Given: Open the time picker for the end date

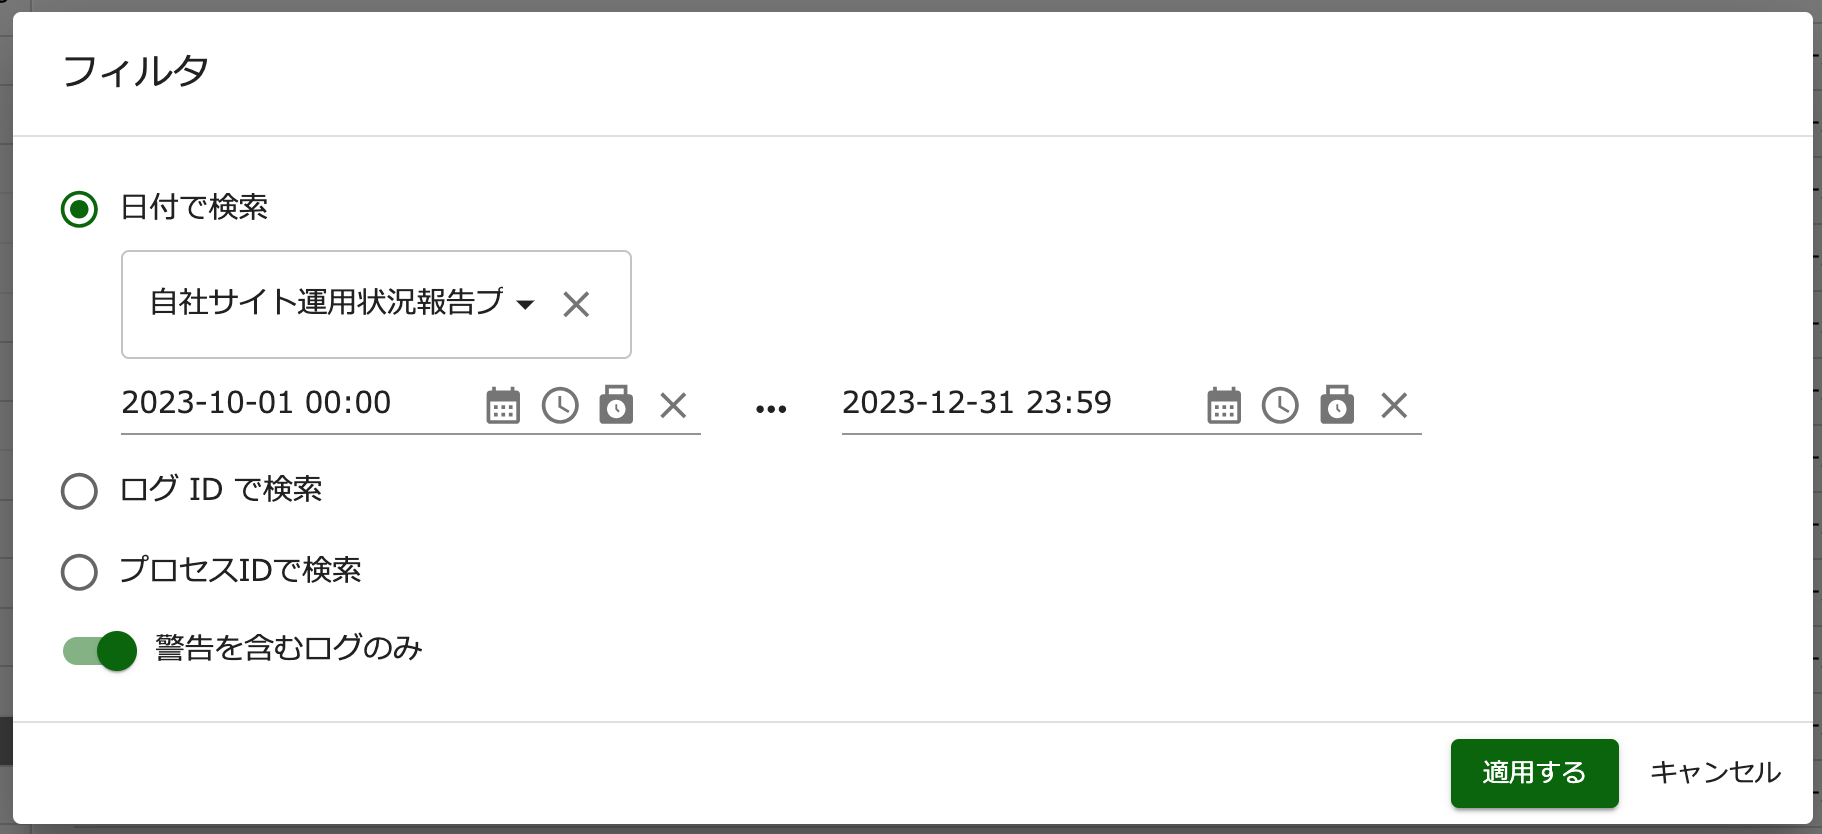Looking at the screenshot, I should point(1280,405).
